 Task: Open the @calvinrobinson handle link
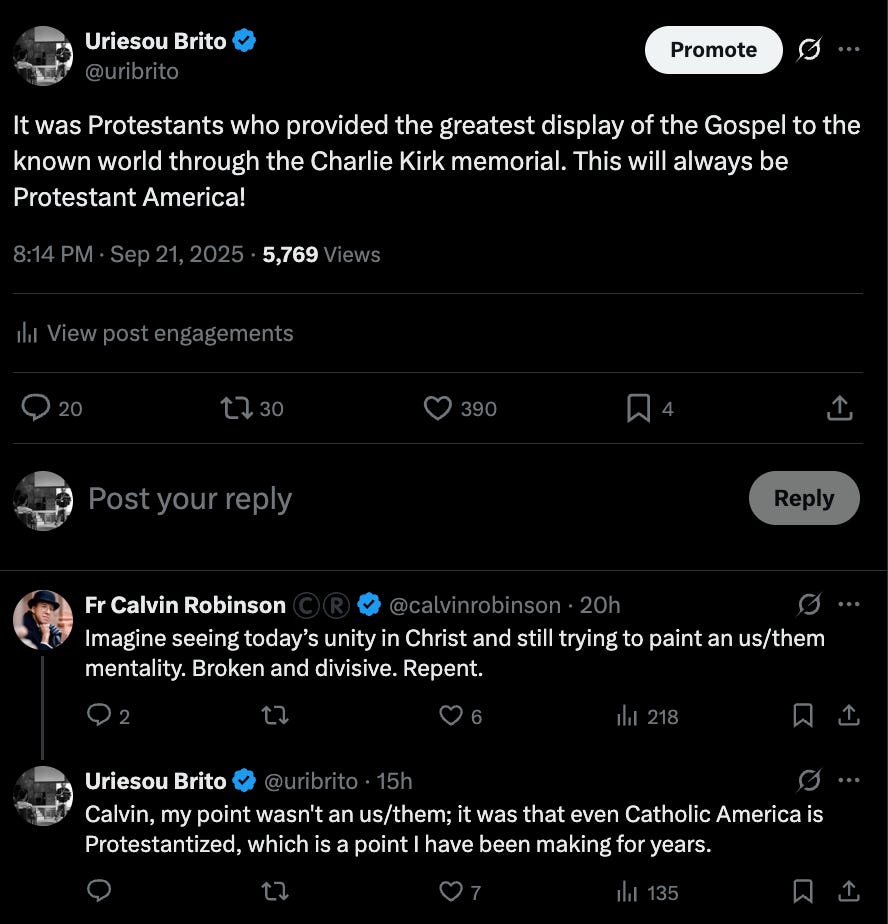(474, 605)
